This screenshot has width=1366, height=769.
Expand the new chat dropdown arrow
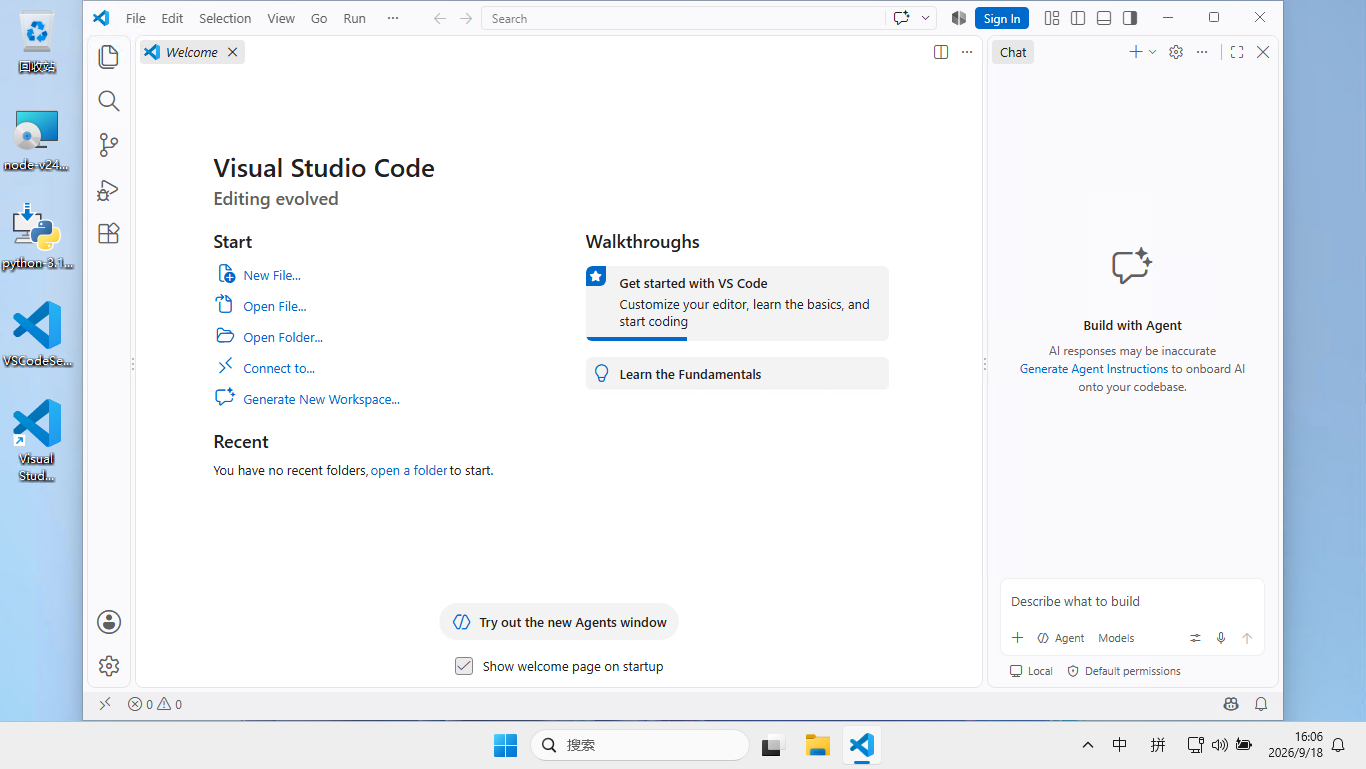click(x=1152, y=52)
